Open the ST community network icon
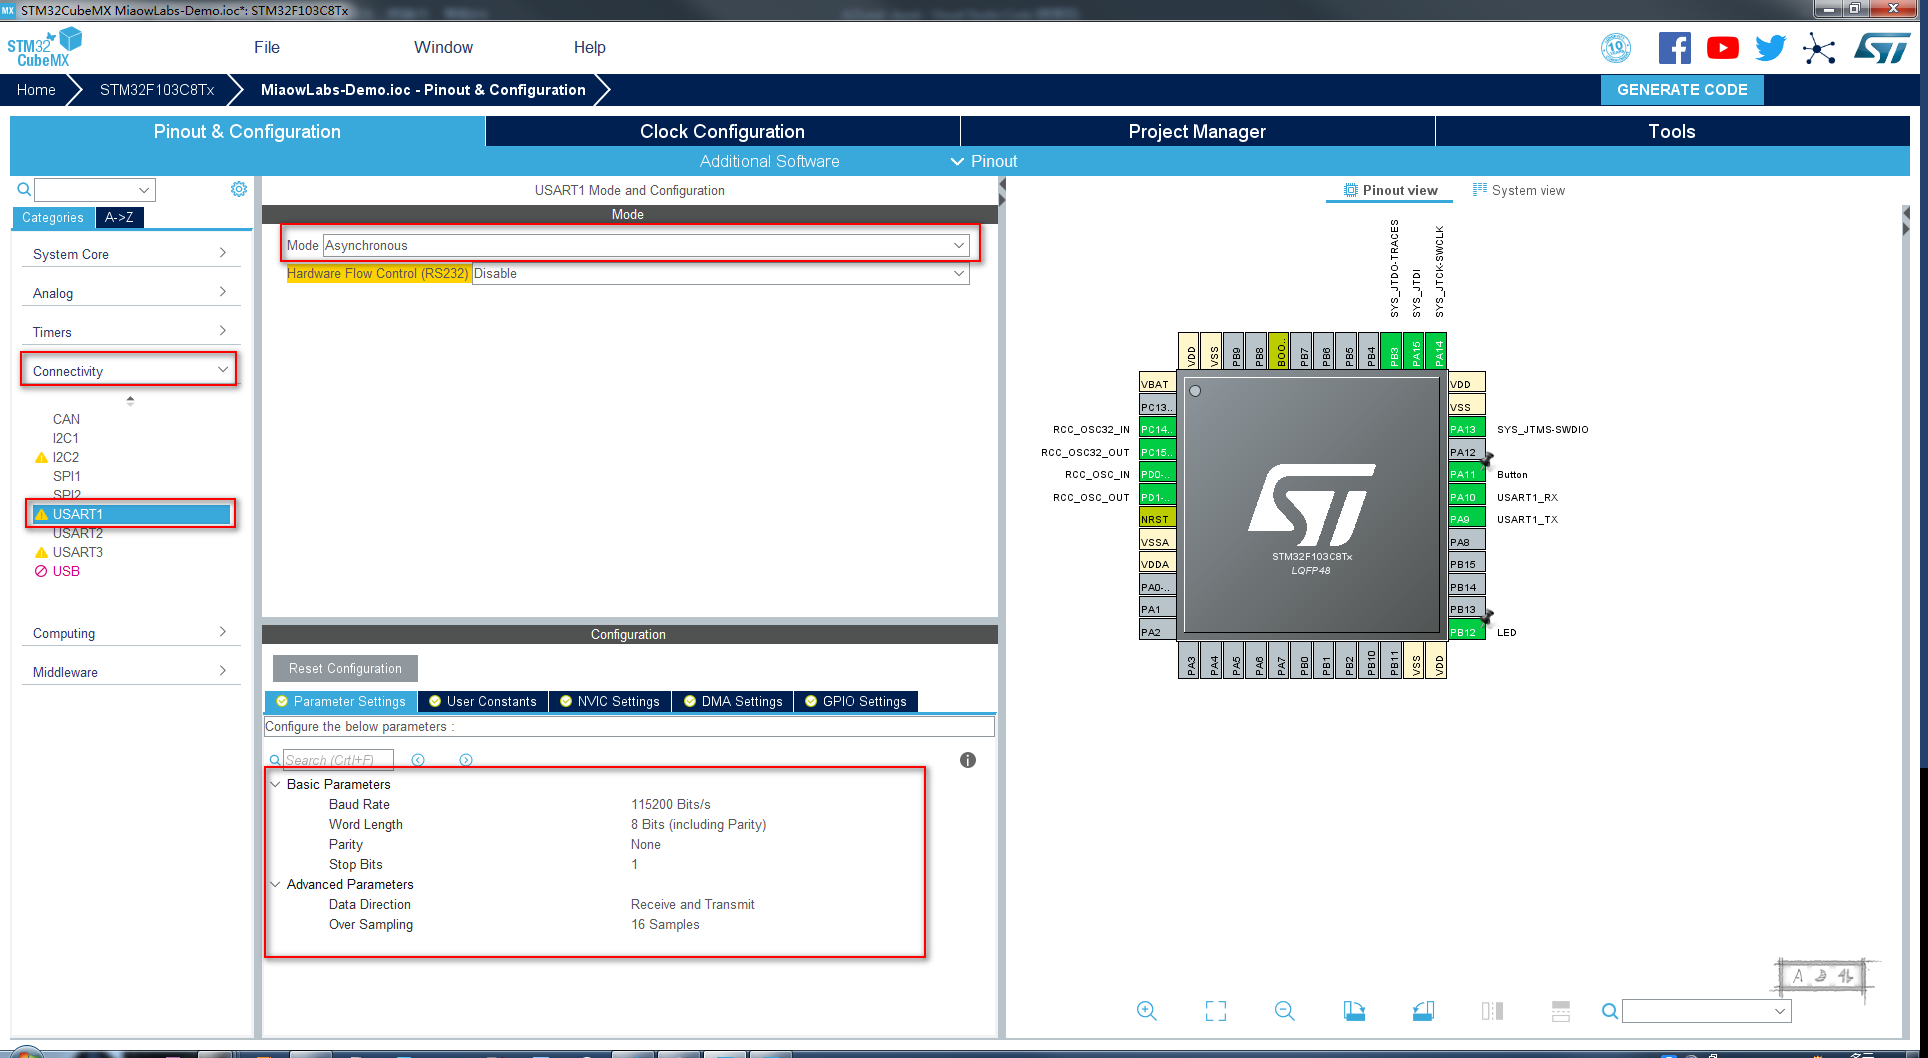The image size is (1928, 1058). (1819, 48)
